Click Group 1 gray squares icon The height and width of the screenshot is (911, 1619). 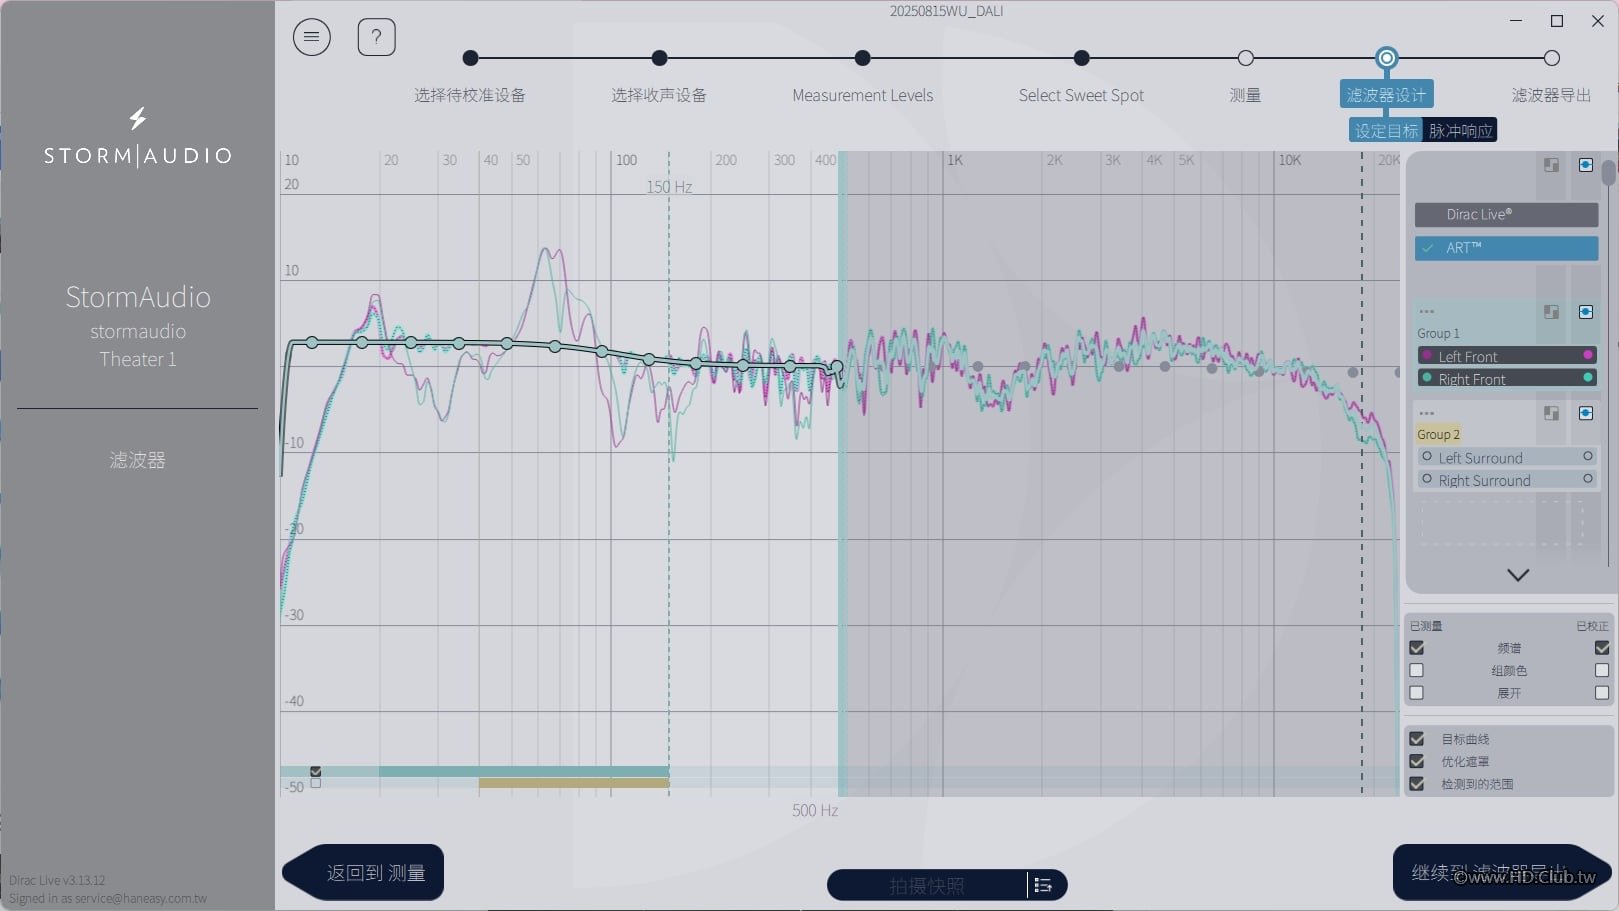[1551, 312]
